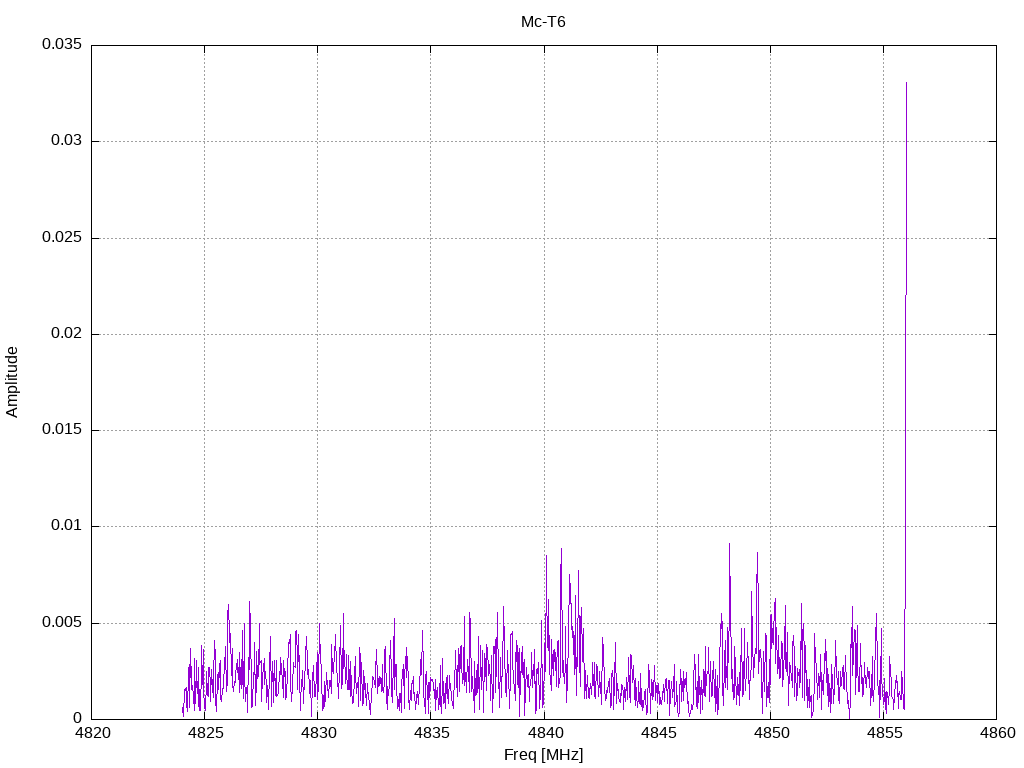Click the 4825 x-axis tick label

click(206, 733)
